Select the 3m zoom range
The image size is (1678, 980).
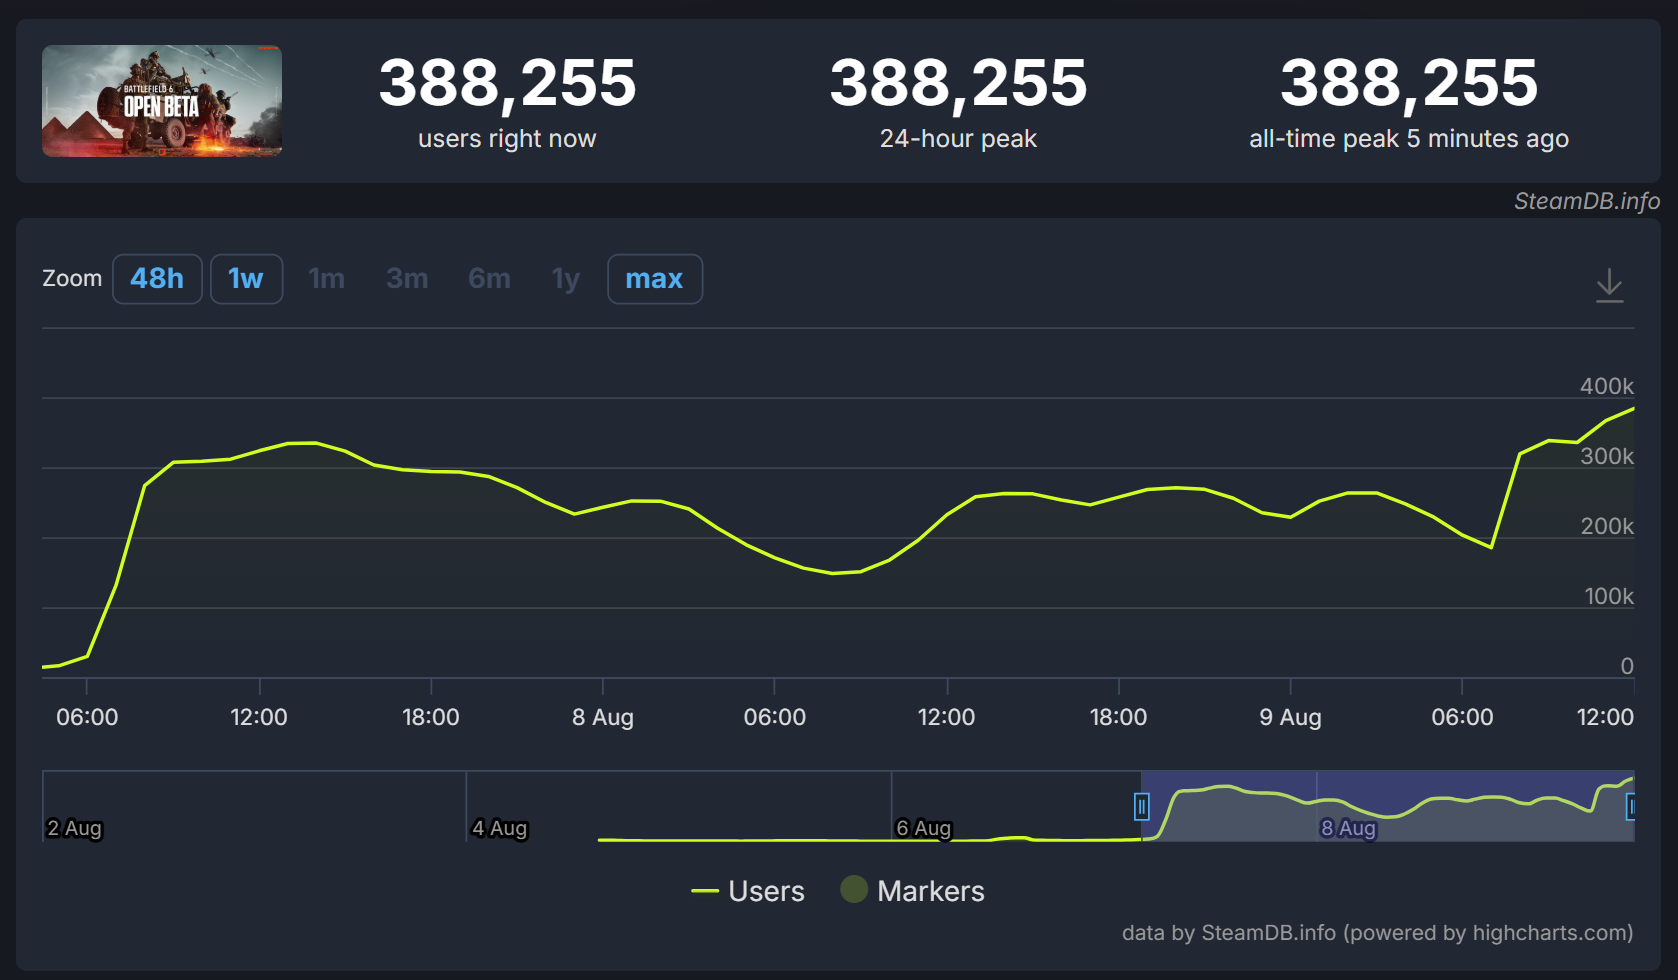(x=407, y=279)
